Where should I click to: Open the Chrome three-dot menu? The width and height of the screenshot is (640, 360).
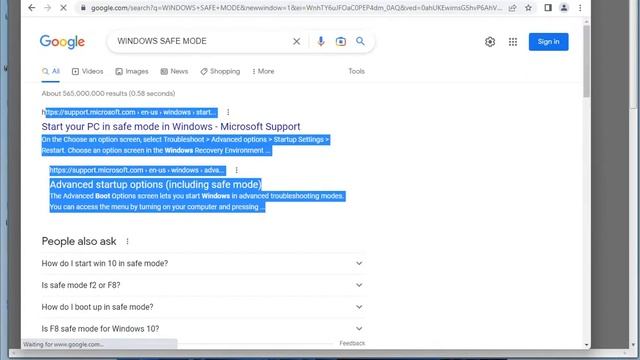tap(580, 8)
